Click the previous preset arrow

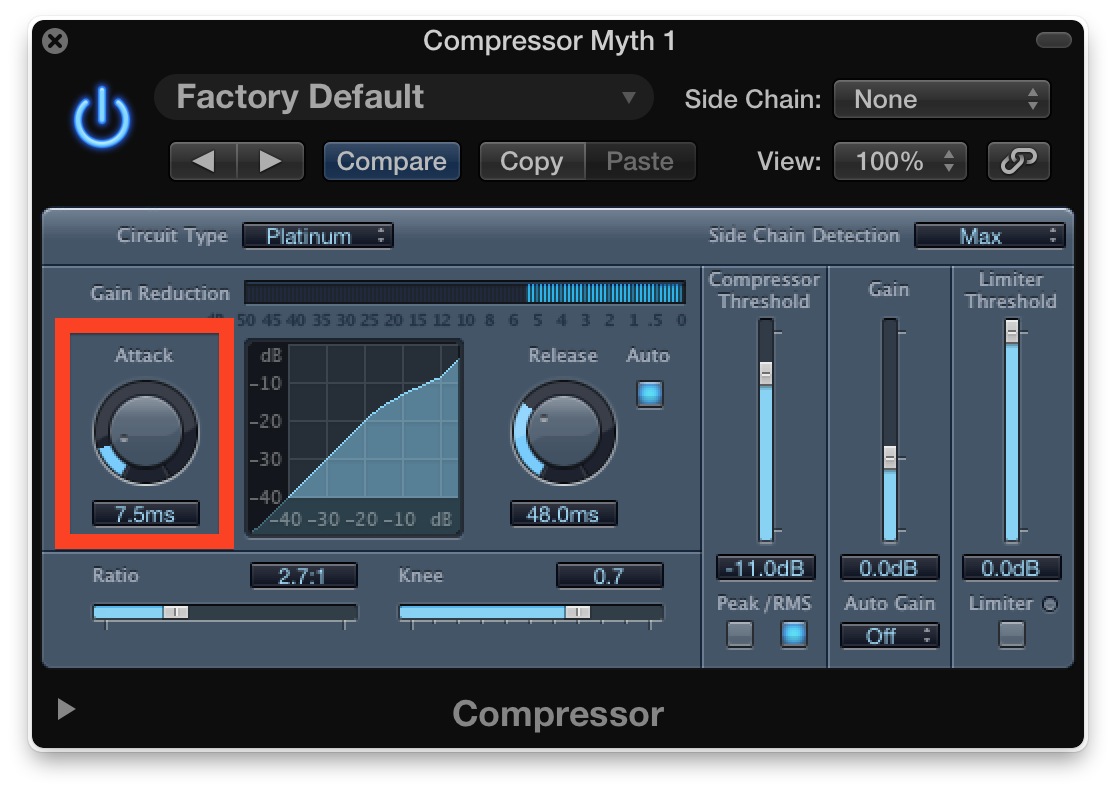[205, 161]
